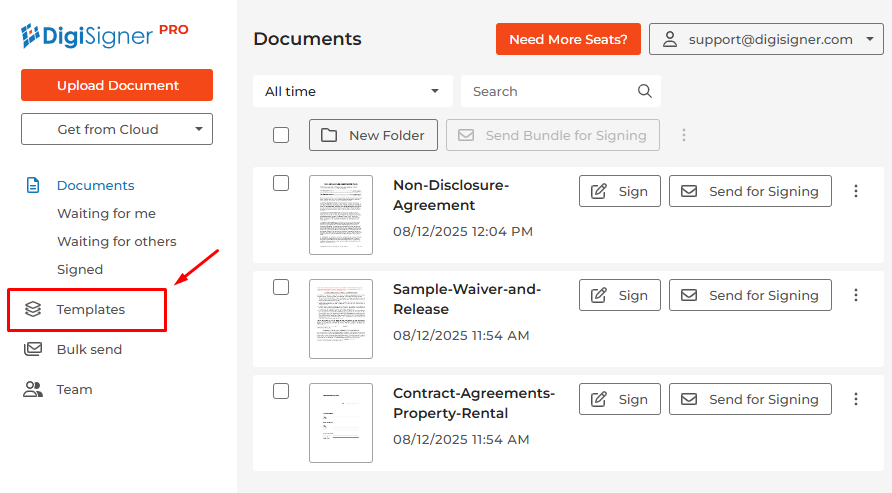Click the search magnifier icon
This screenshot has height=493, width=892.
click(645, 91)
